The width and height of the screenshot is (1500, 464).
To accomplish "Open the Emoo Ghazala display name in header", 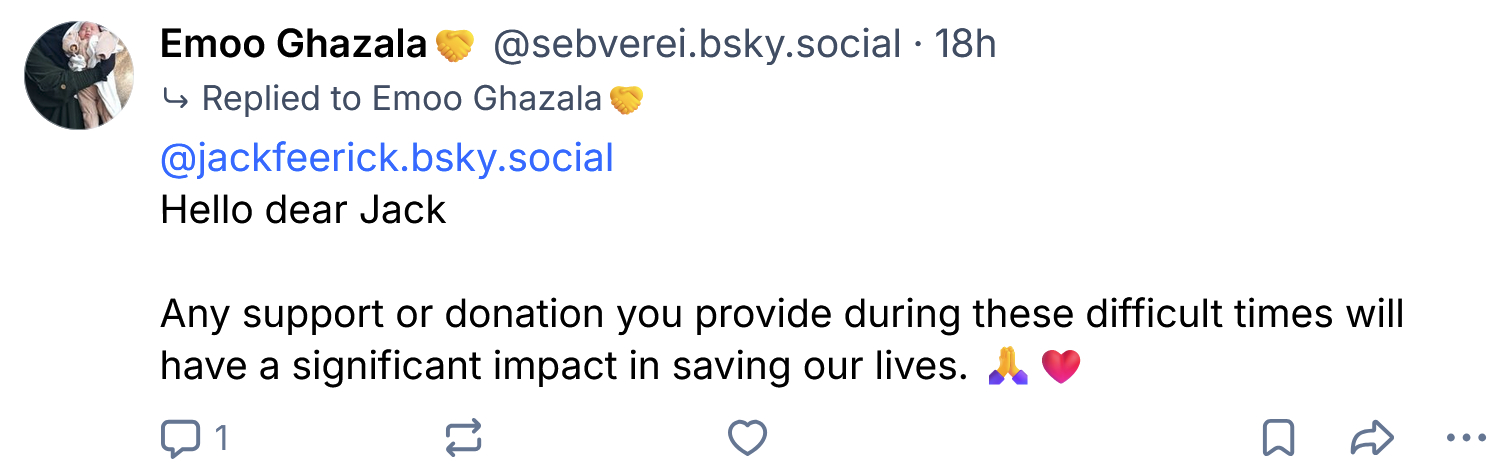I will coord(294,45).
